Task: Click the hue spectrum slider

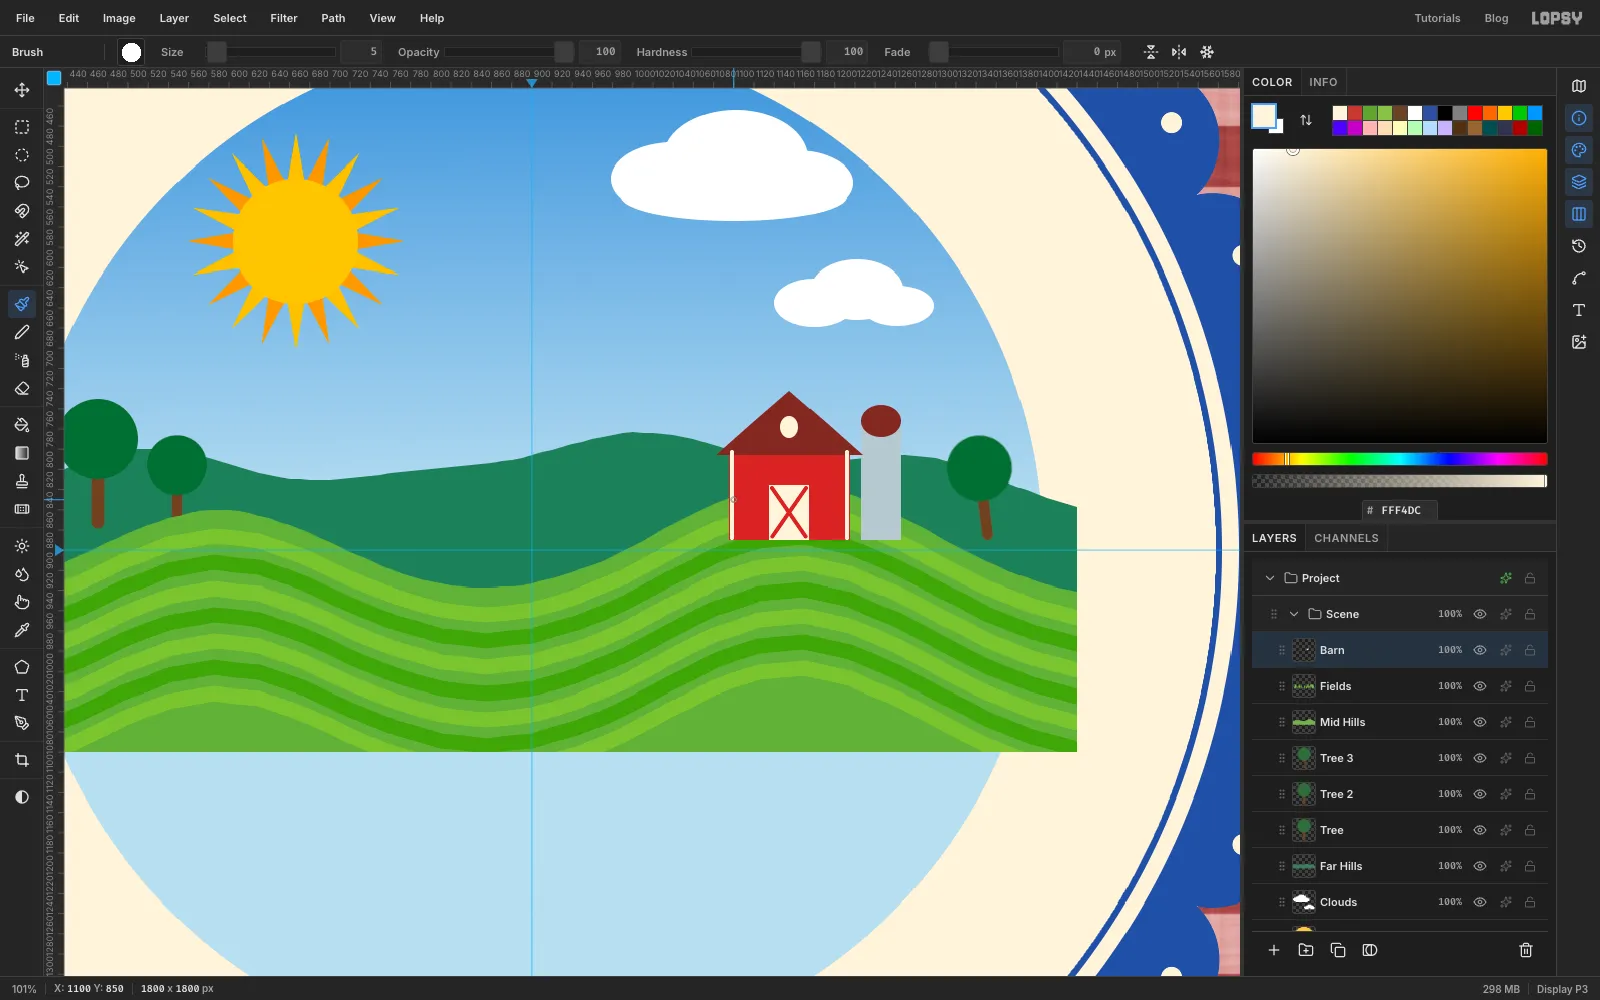Action: coord(1400,459)
